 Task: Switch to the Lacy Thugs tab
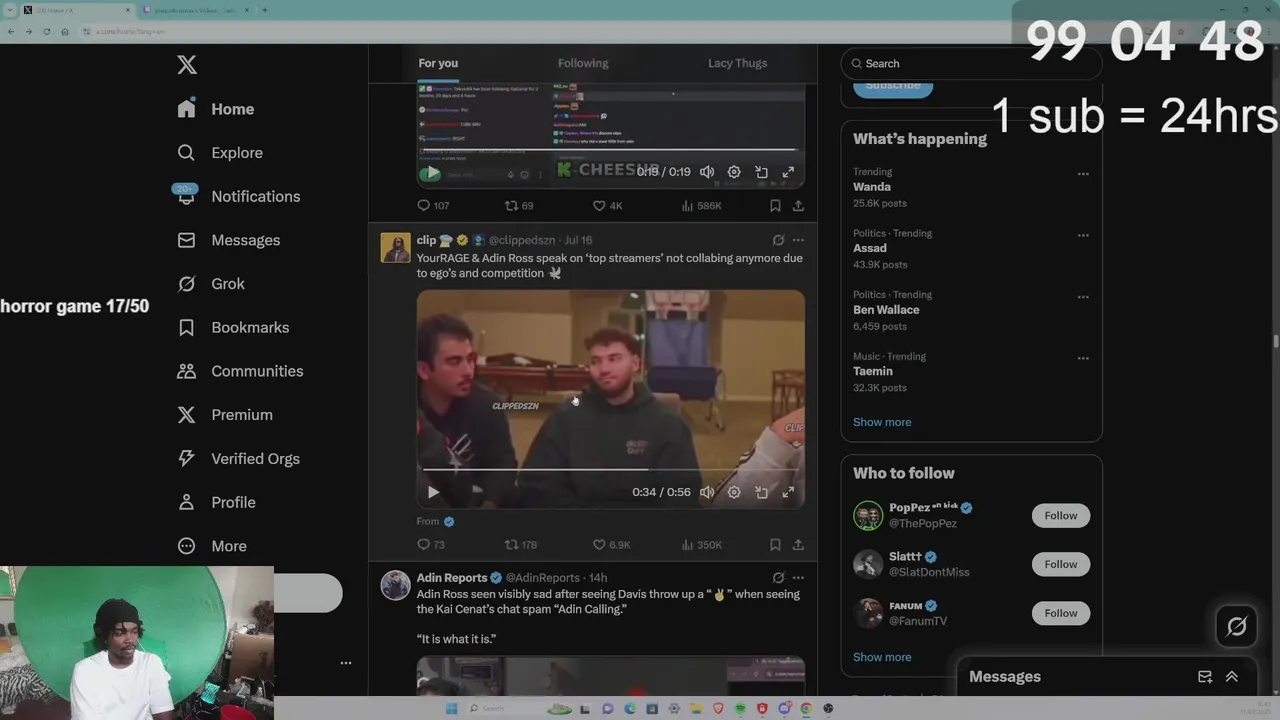(x=737, y=63)
